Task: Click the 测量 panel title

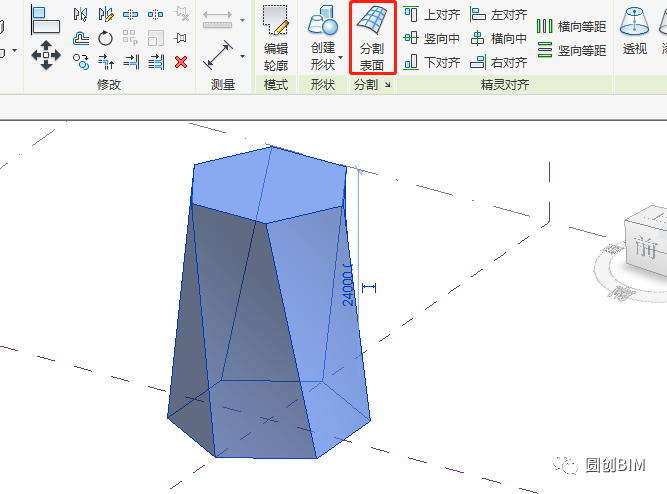Action: pyautogui.click(x=223, y=85)
